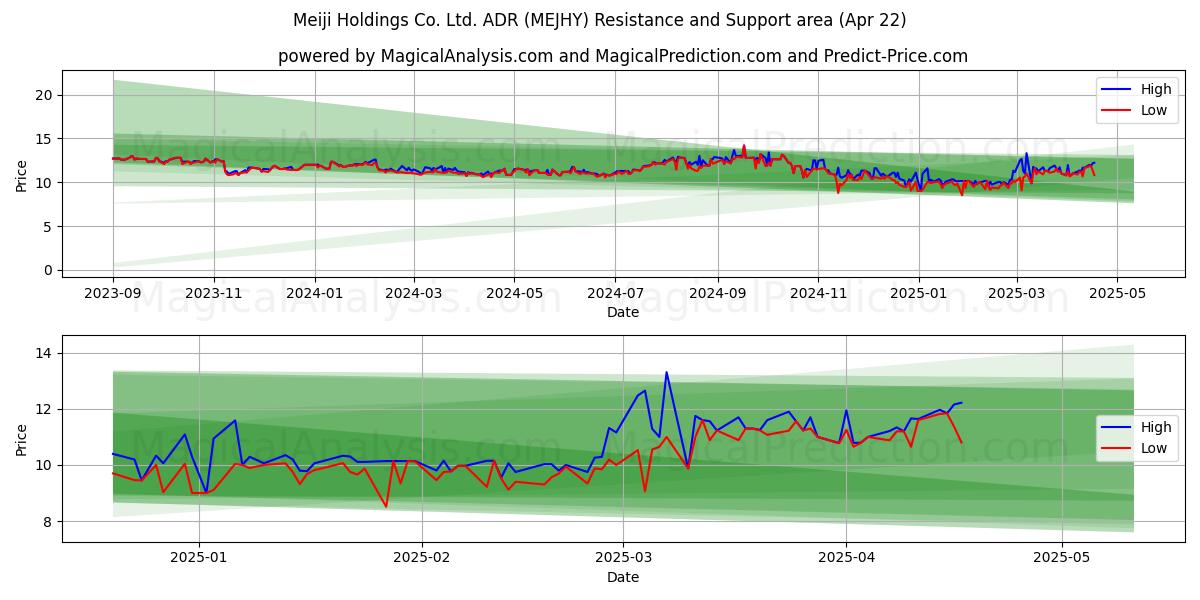Screen dimensions: 1200x600
Task: Click the top chart 'Price' axis label
Action: [22, 174]
